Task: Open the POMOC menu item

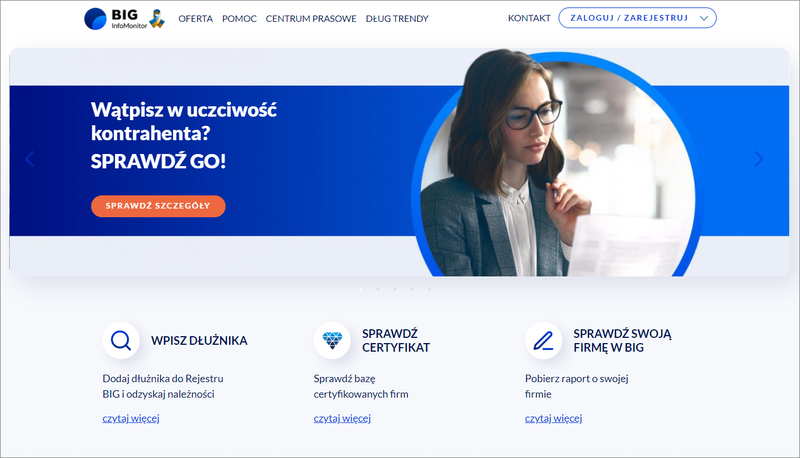Action: coord(239,19)
